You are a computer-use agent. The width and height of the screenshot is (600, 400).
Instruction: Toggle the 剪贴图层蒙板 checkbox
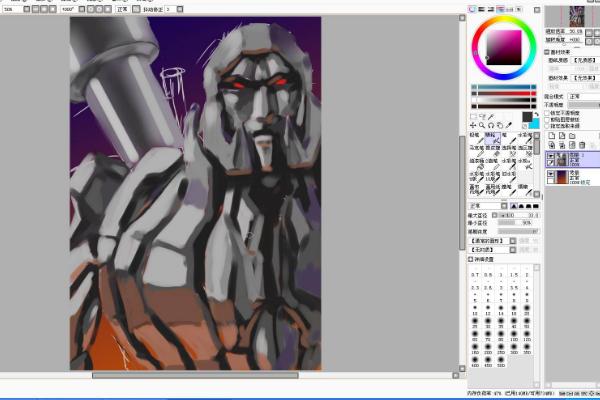tap(547, 120)
